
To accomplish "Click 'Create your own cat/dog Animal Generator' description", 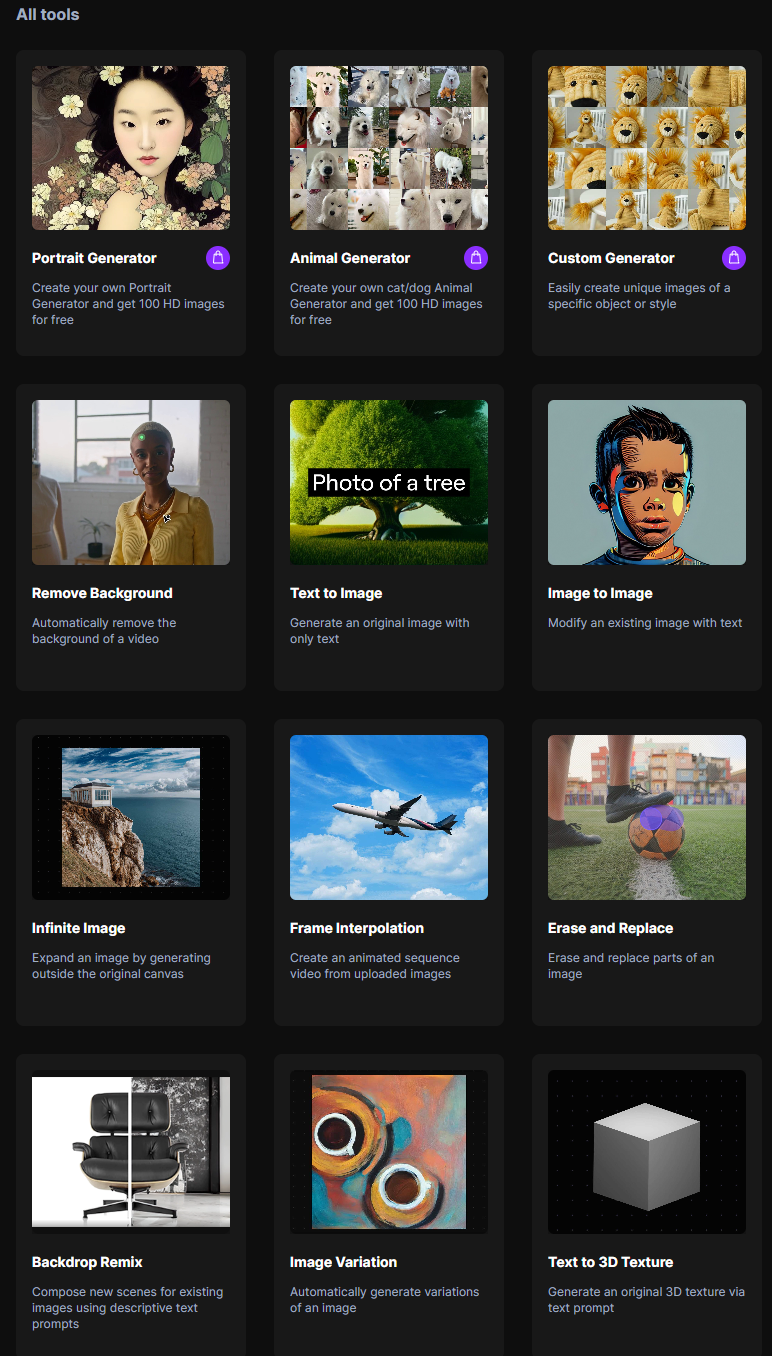I will 386,304.
